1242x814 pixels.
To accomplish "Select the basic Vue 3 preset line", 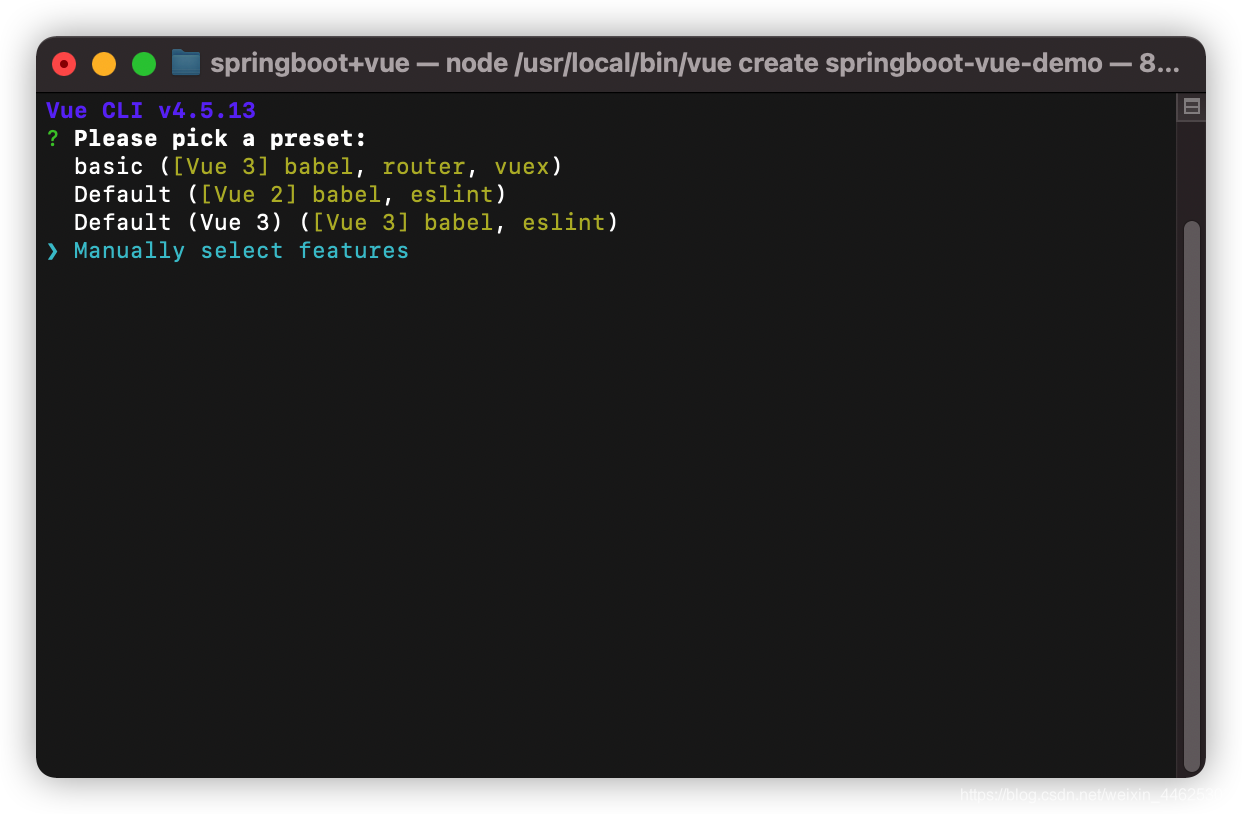I will 318,166.
